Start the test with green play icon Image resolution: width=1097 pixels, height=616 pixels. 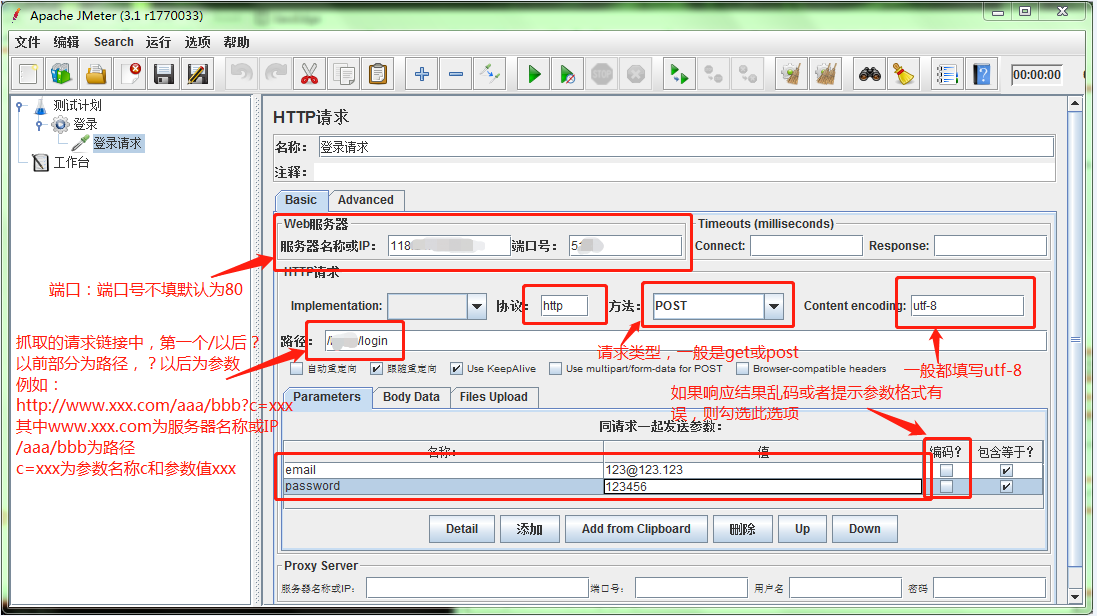[534, 74]
